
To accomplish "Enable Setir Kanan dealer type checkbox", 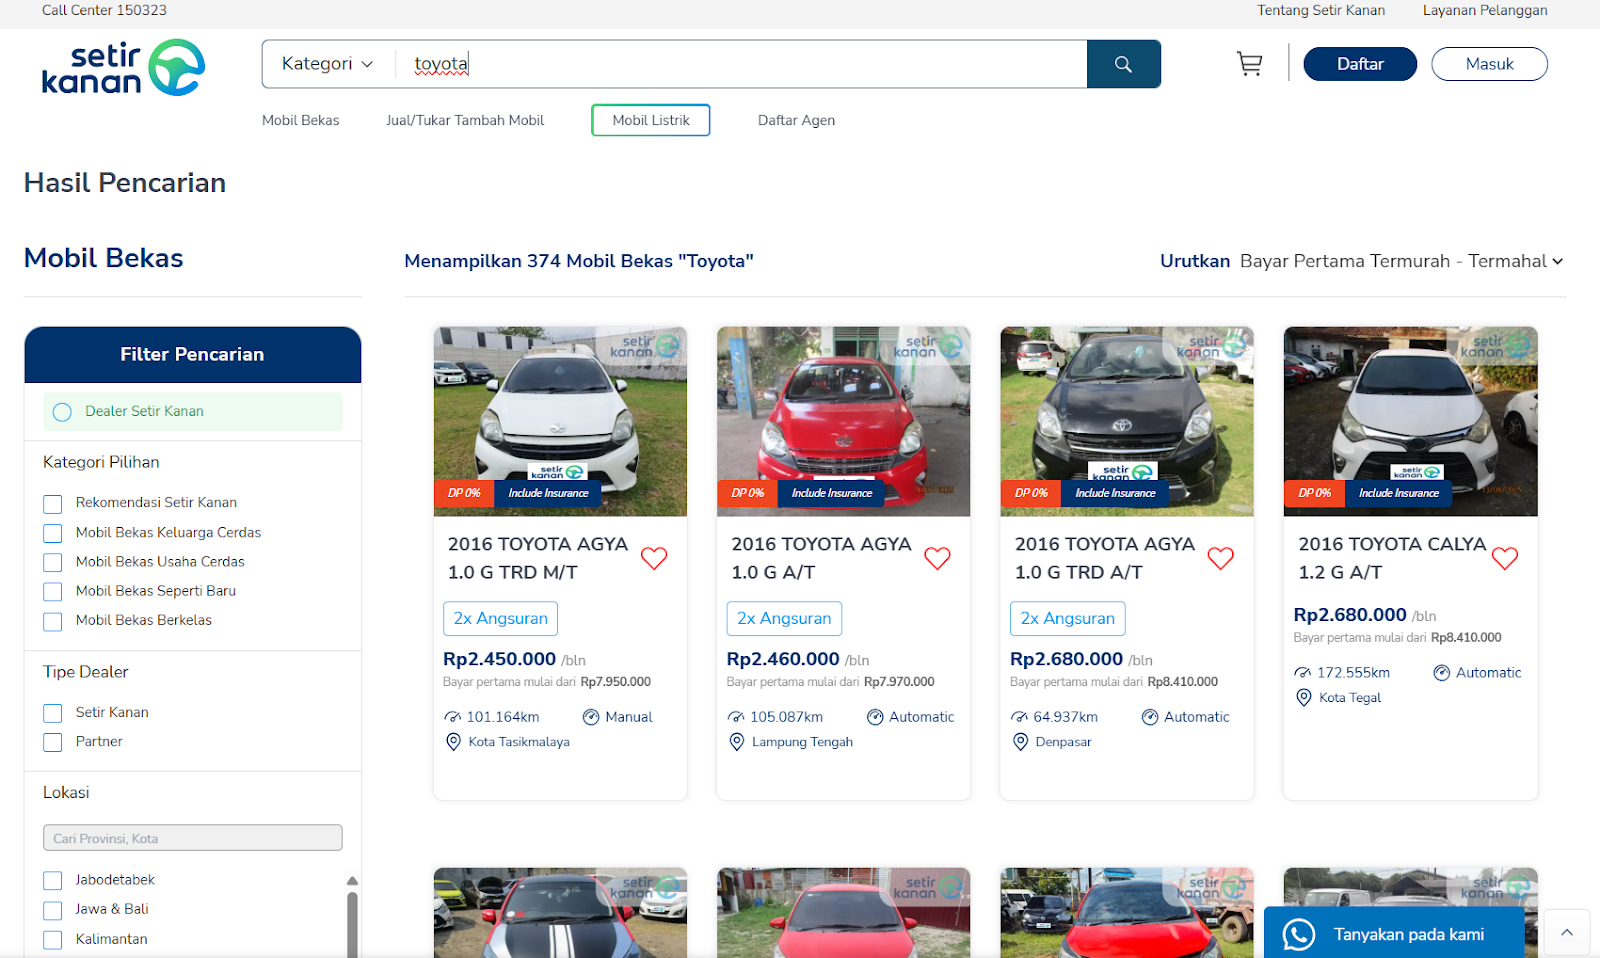I will coord(53,713).
